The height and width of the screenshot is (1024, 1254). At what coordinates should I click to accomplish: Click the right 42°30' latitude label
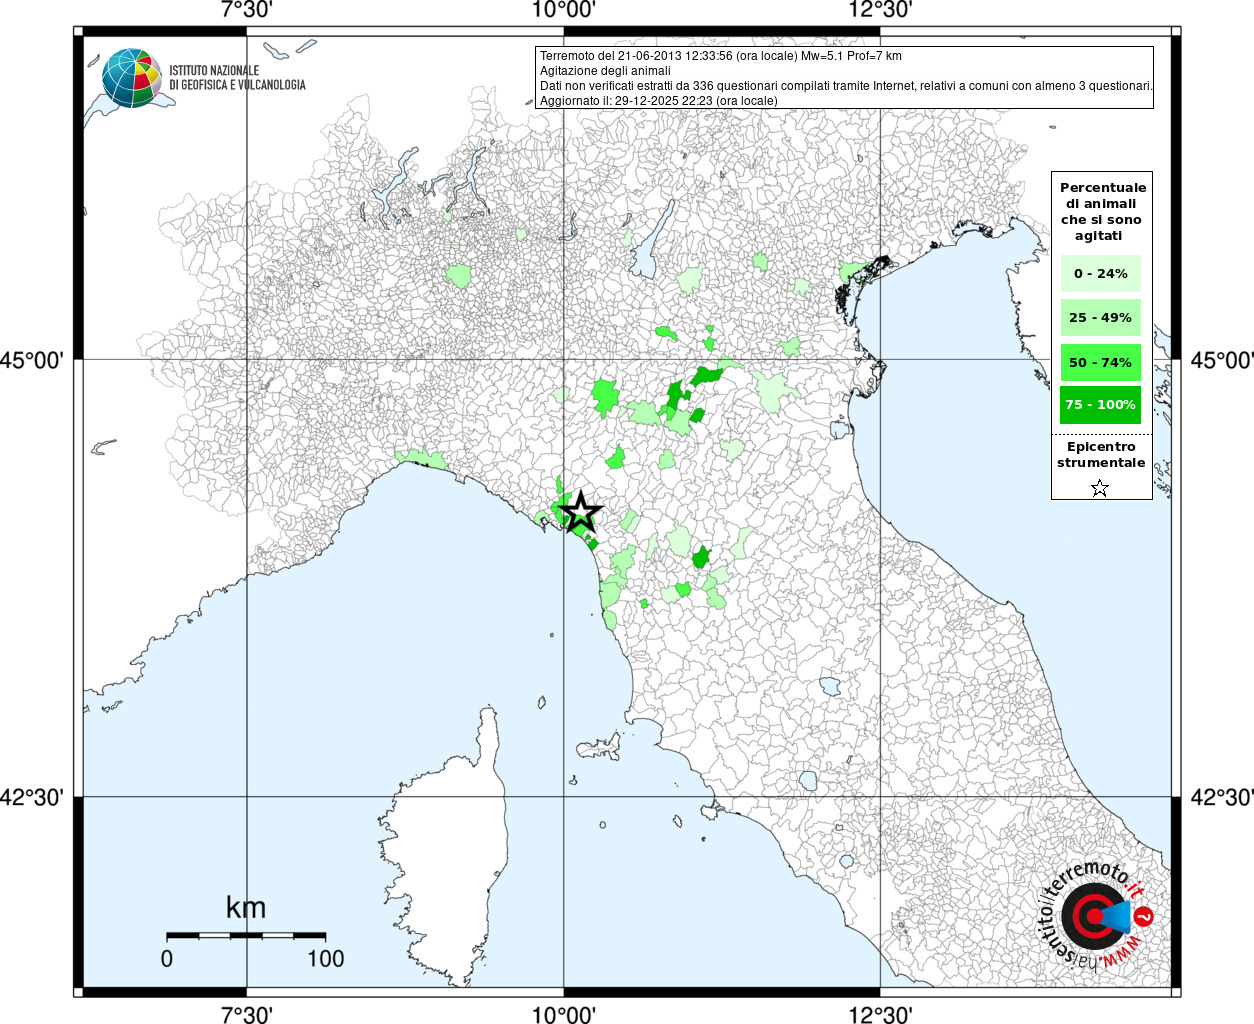(1222, 797)
